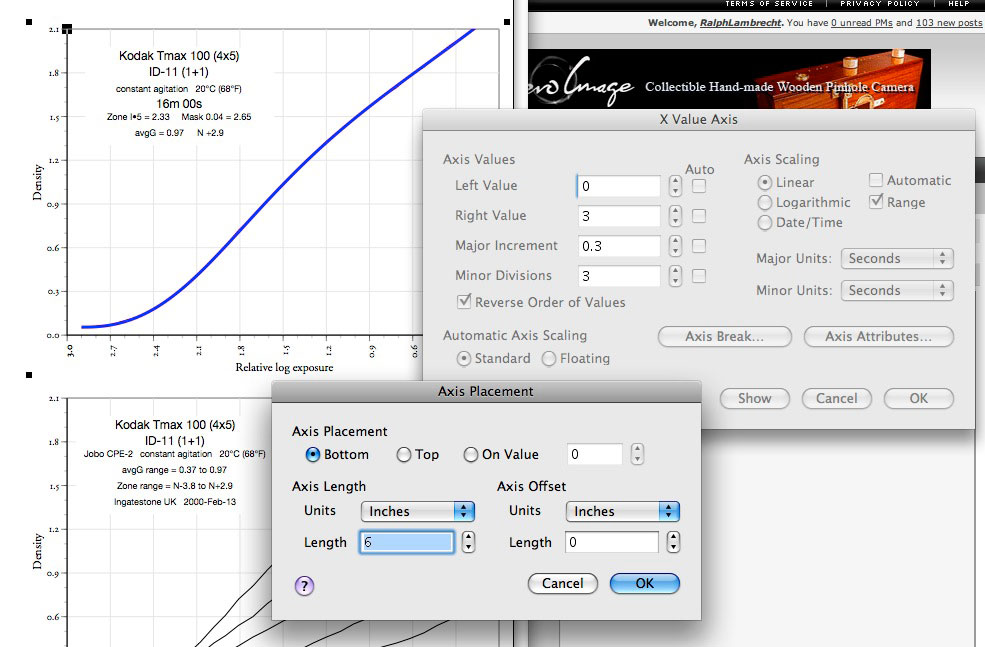Open the Axis Offset Units dropdown
This screenshot has height=647, width=985.
[623, 511]
